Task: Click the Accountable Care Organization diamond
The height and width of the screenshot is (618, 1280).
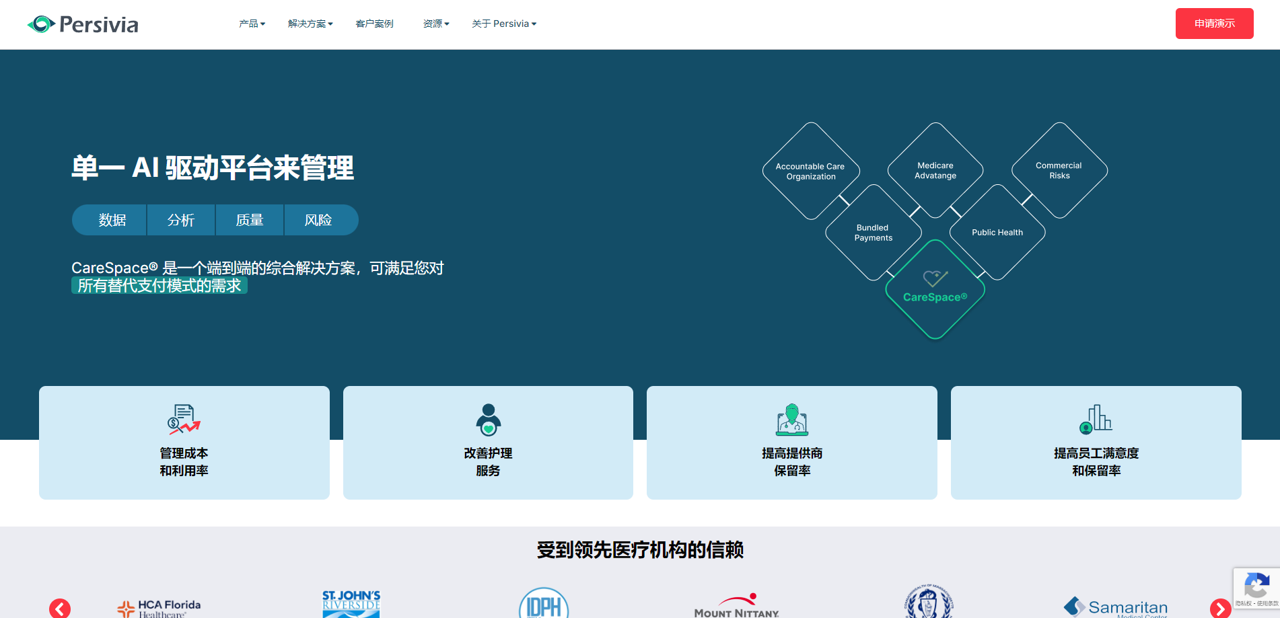Action: point(810,171)
